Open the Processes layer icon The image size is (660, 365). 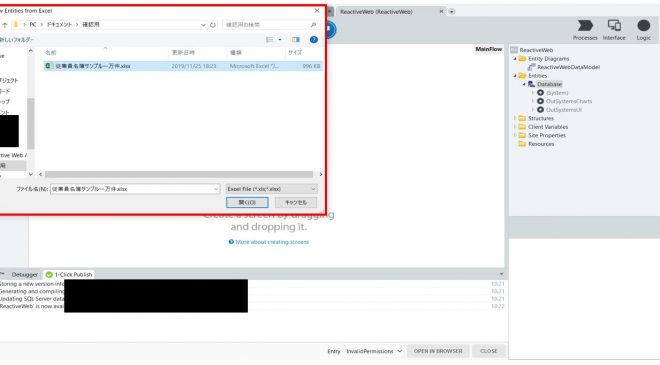tap(585, 26)
